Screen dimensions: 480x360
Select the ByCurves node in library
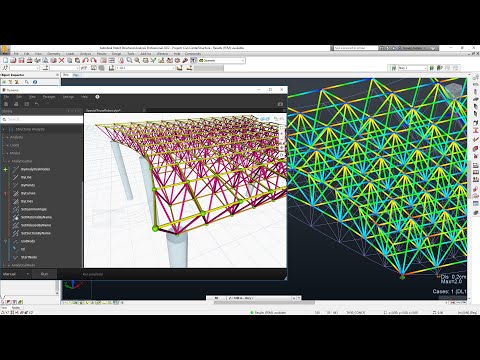pos(28,193)
